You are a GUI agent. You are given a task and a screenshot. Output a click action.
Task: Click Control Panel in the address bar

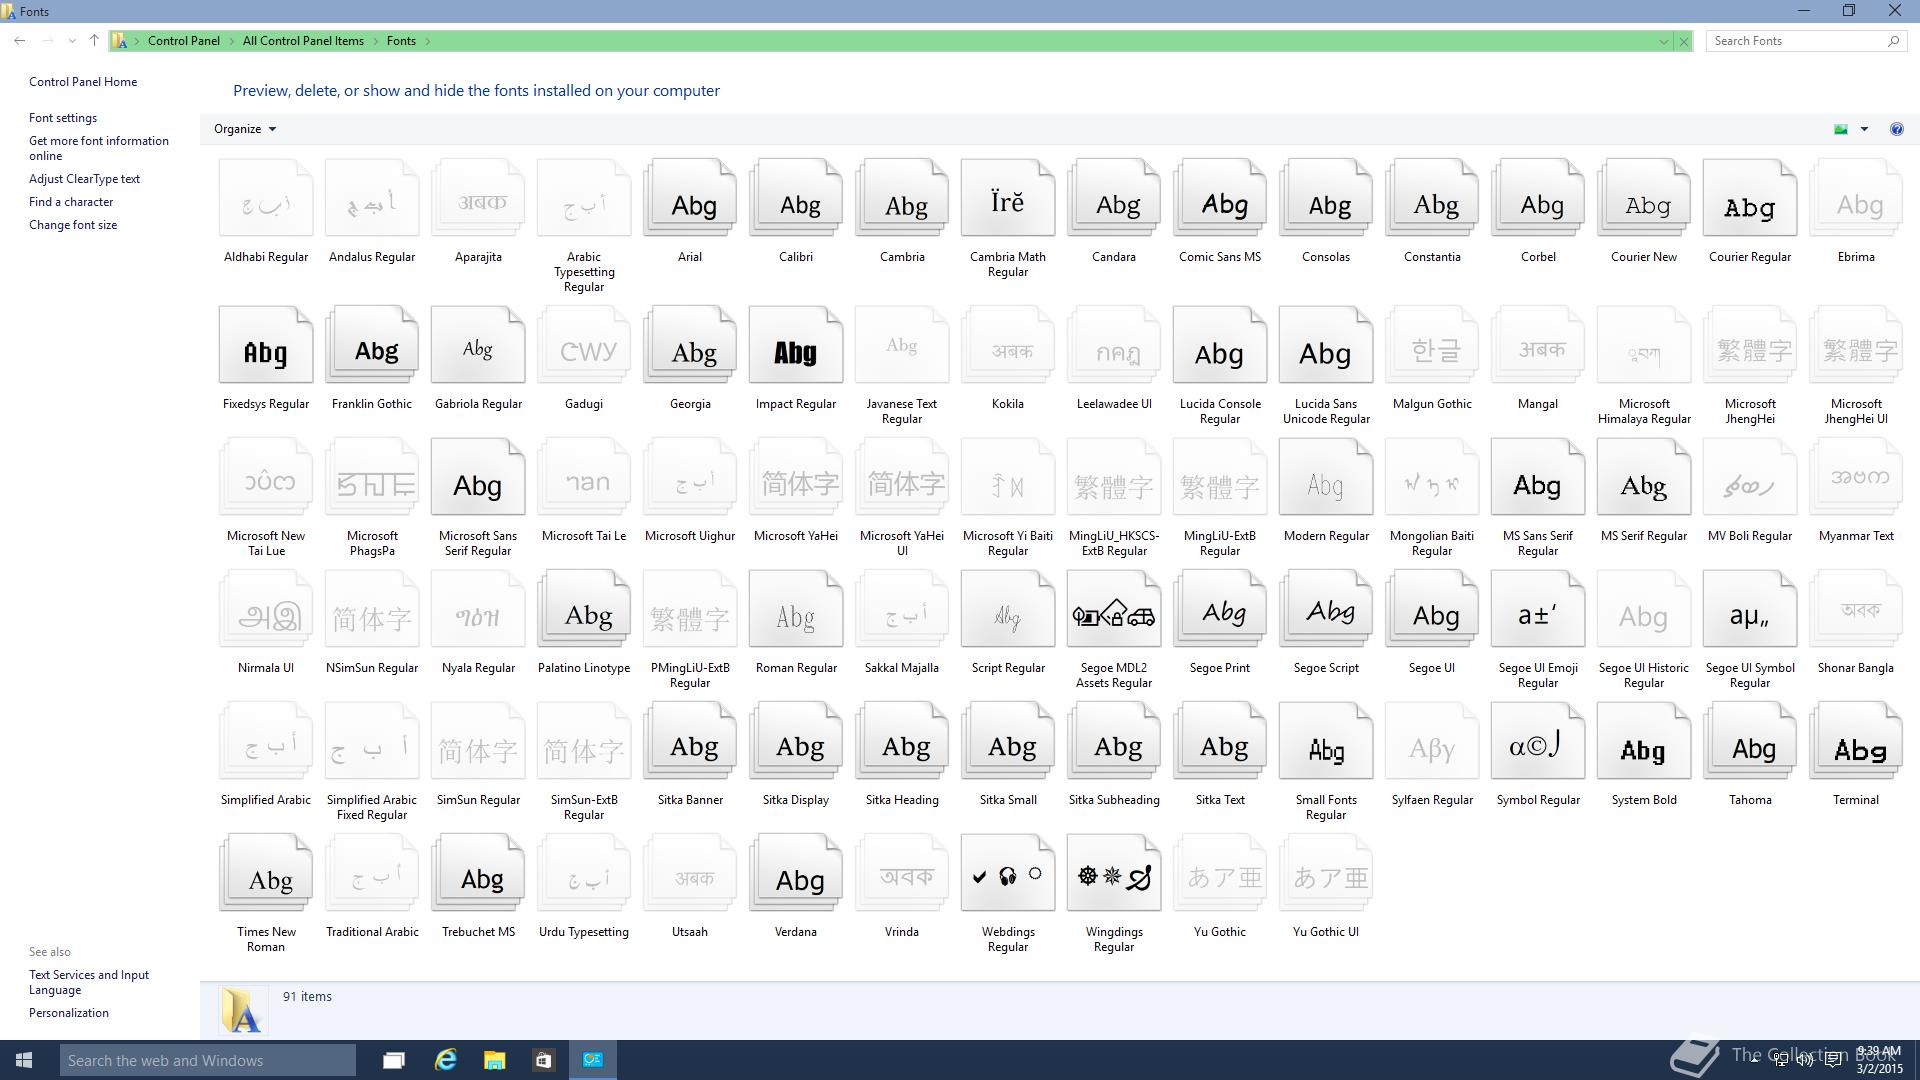pyautogui.click(x=184, y=41)
